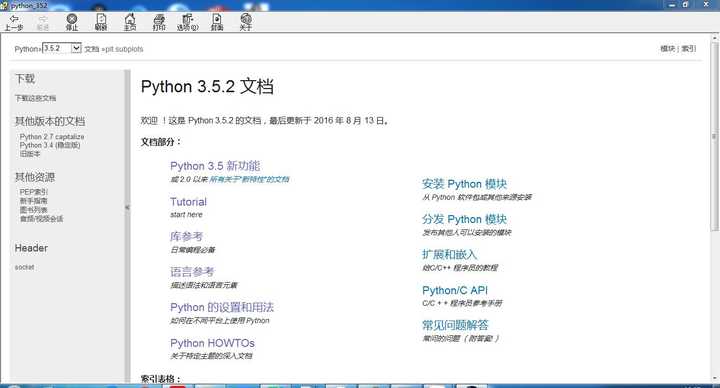Click the 旧版本 sidebar link
This screenshot has height=388, width=720.
[30, 154]
